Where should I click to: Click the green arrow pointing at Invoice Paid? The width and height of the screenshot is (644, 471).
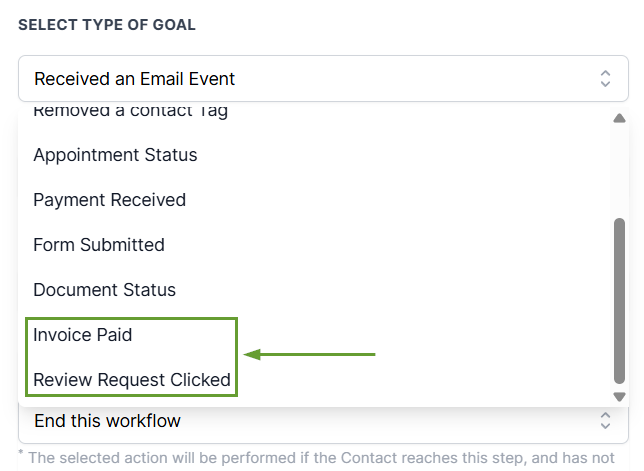[x=310, y=354]
